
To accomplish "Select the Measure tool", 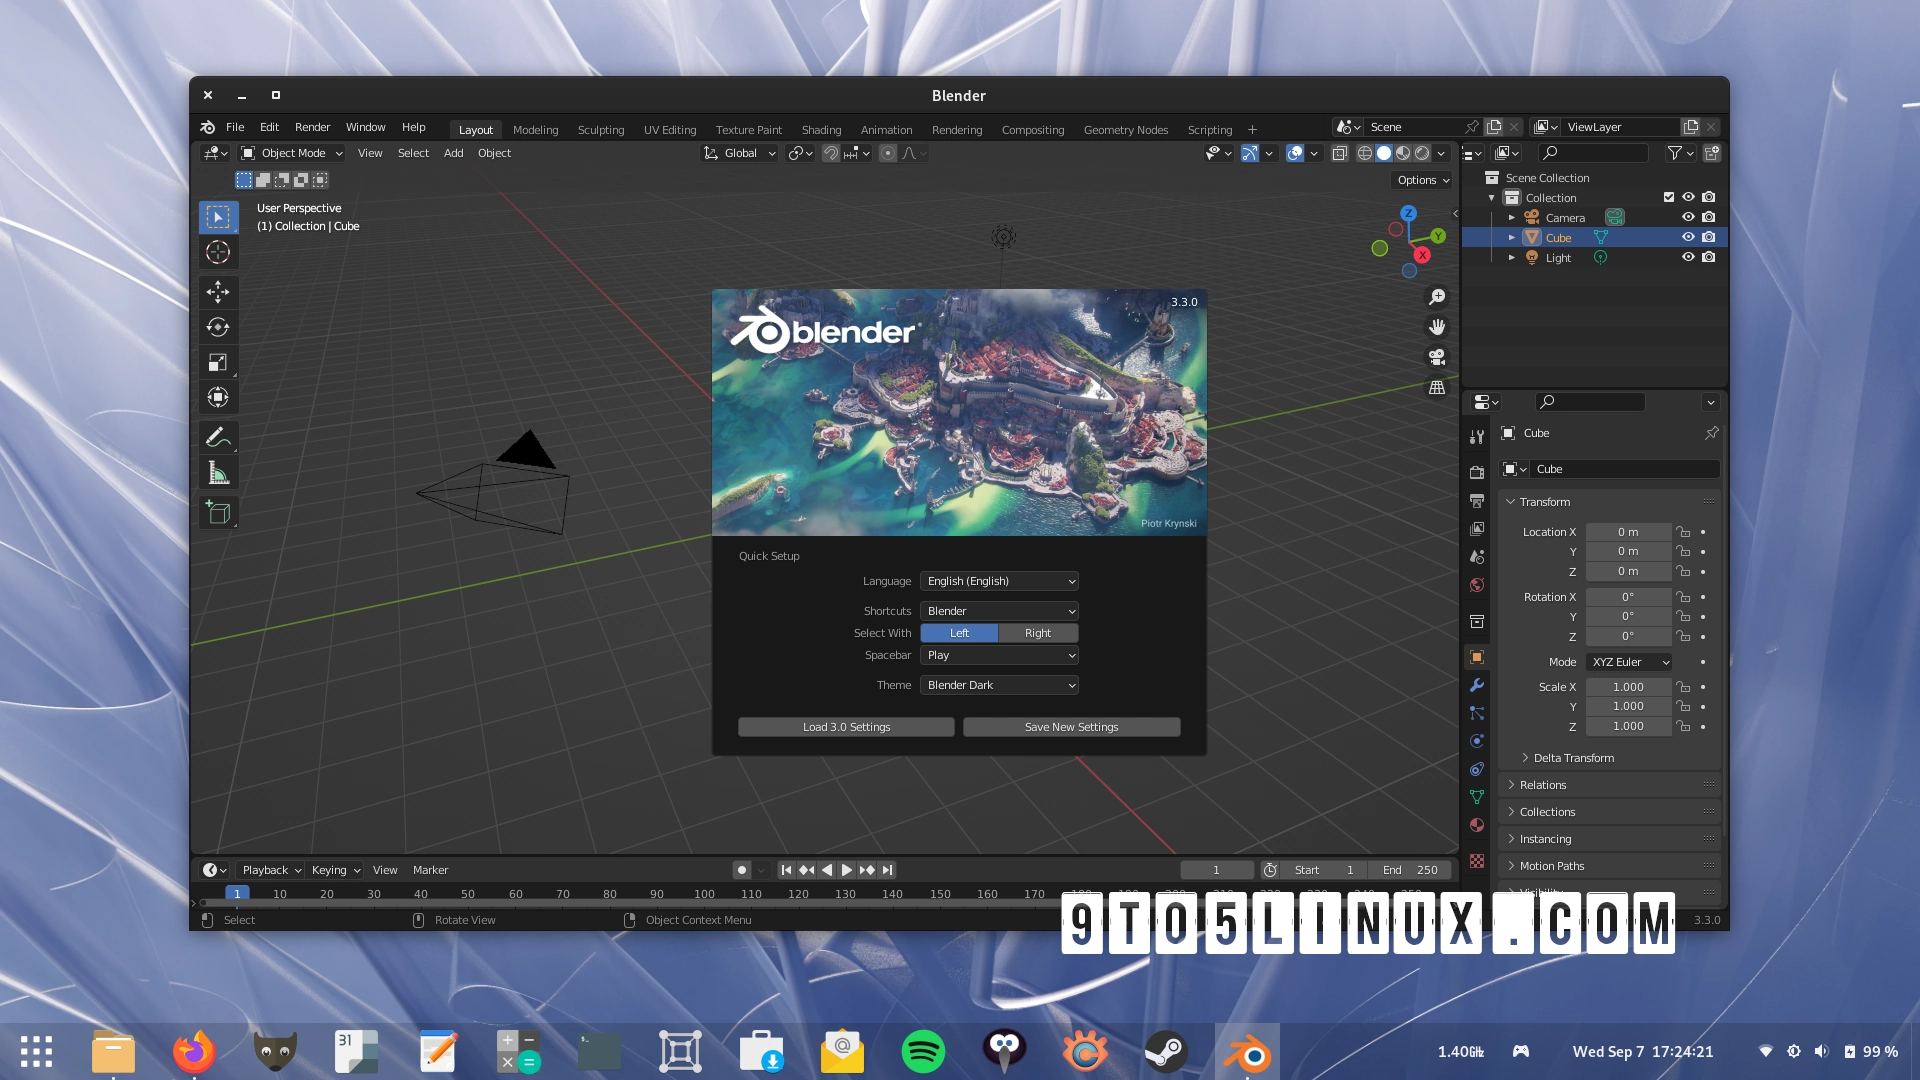I will 218,472.
